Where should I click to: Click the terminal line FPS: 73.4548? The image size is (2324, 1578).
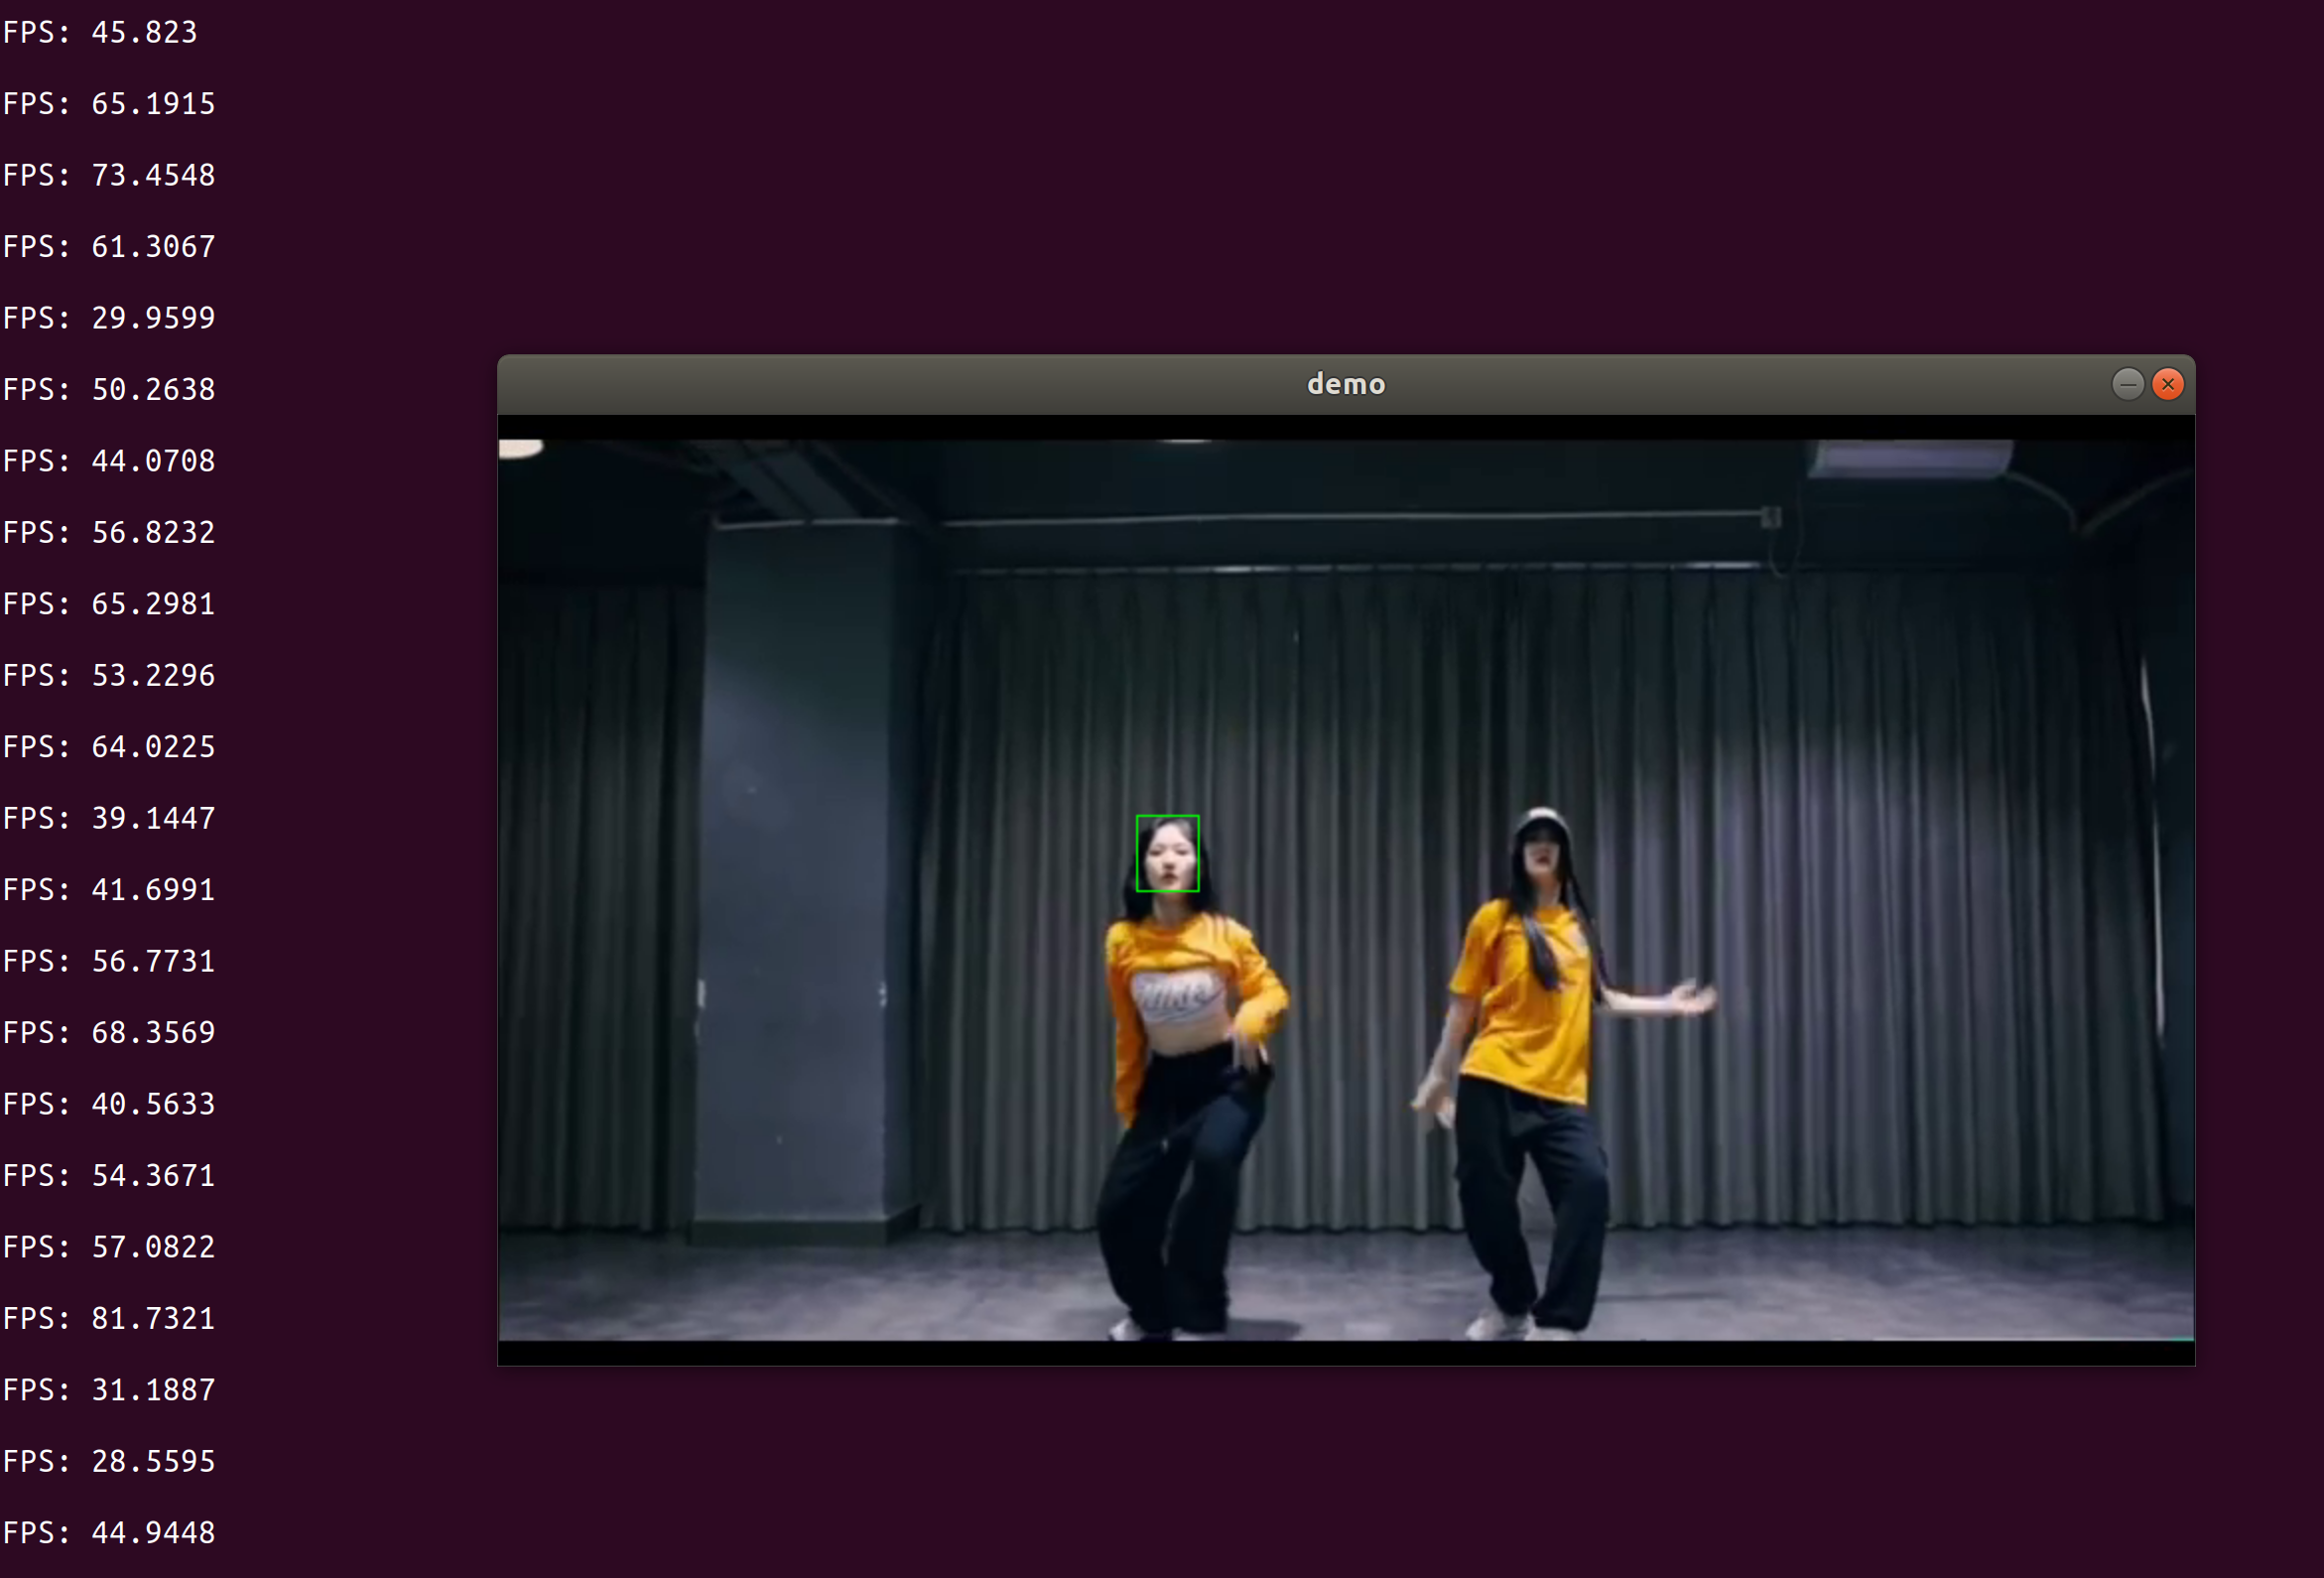tap(108, 175)
